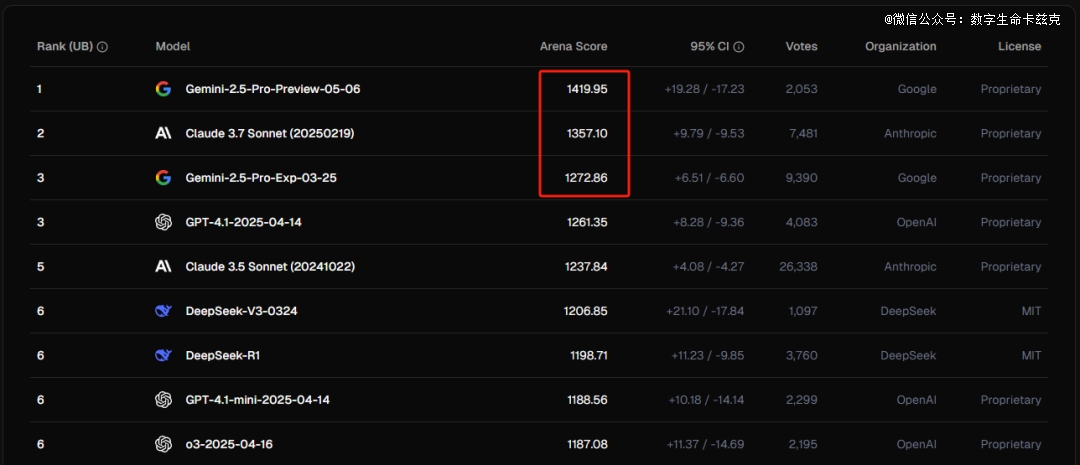The width and height of the screenshot is (1080, 465).
Task: Click the confidence interval +10.18 / -14.14
Action: (706, 400)
